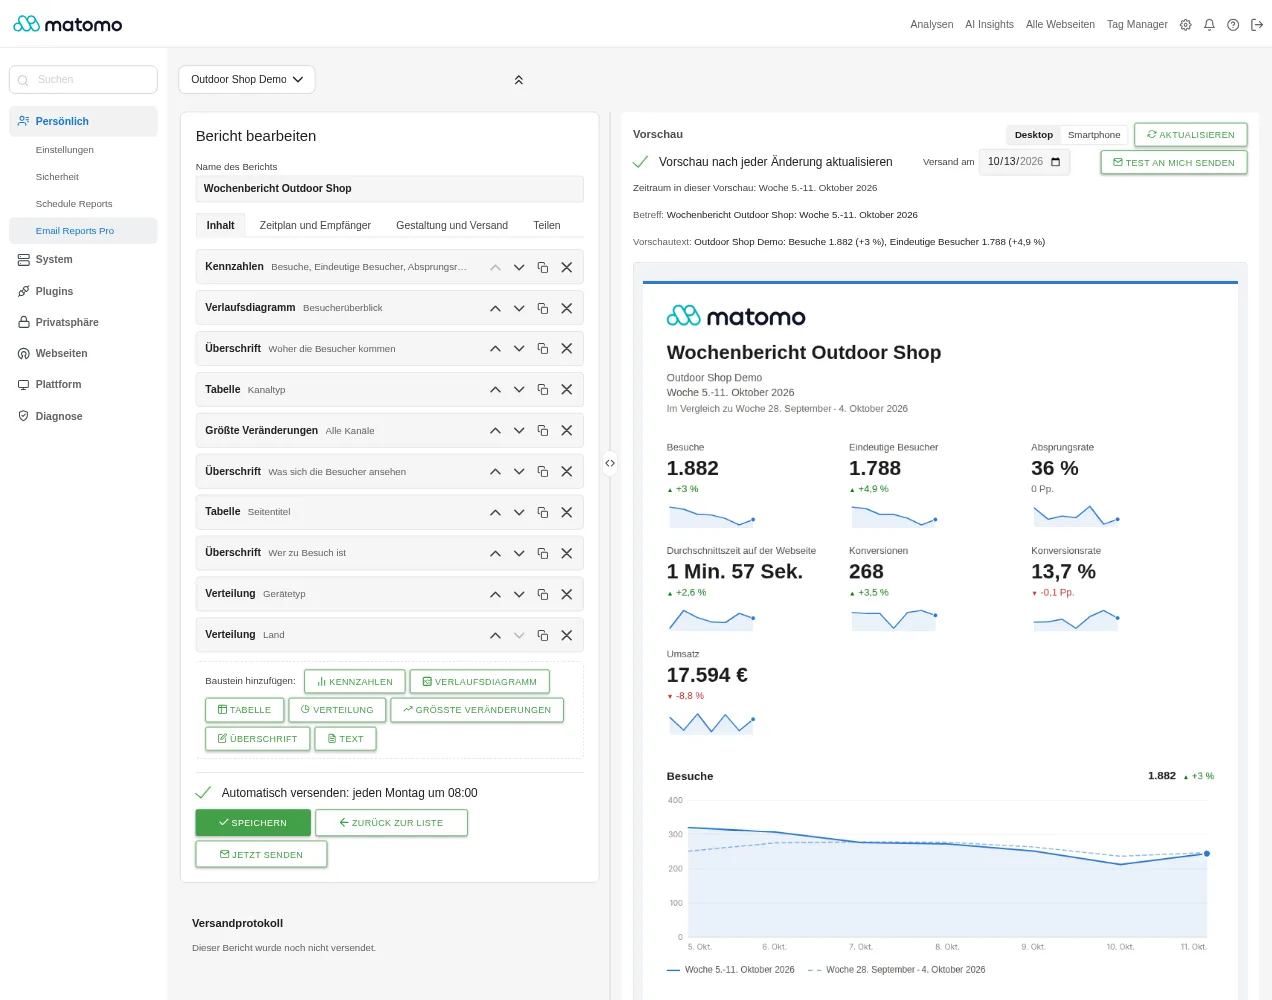Switch to Zeitplan und Empfänger tab

[x=315, y=225]
